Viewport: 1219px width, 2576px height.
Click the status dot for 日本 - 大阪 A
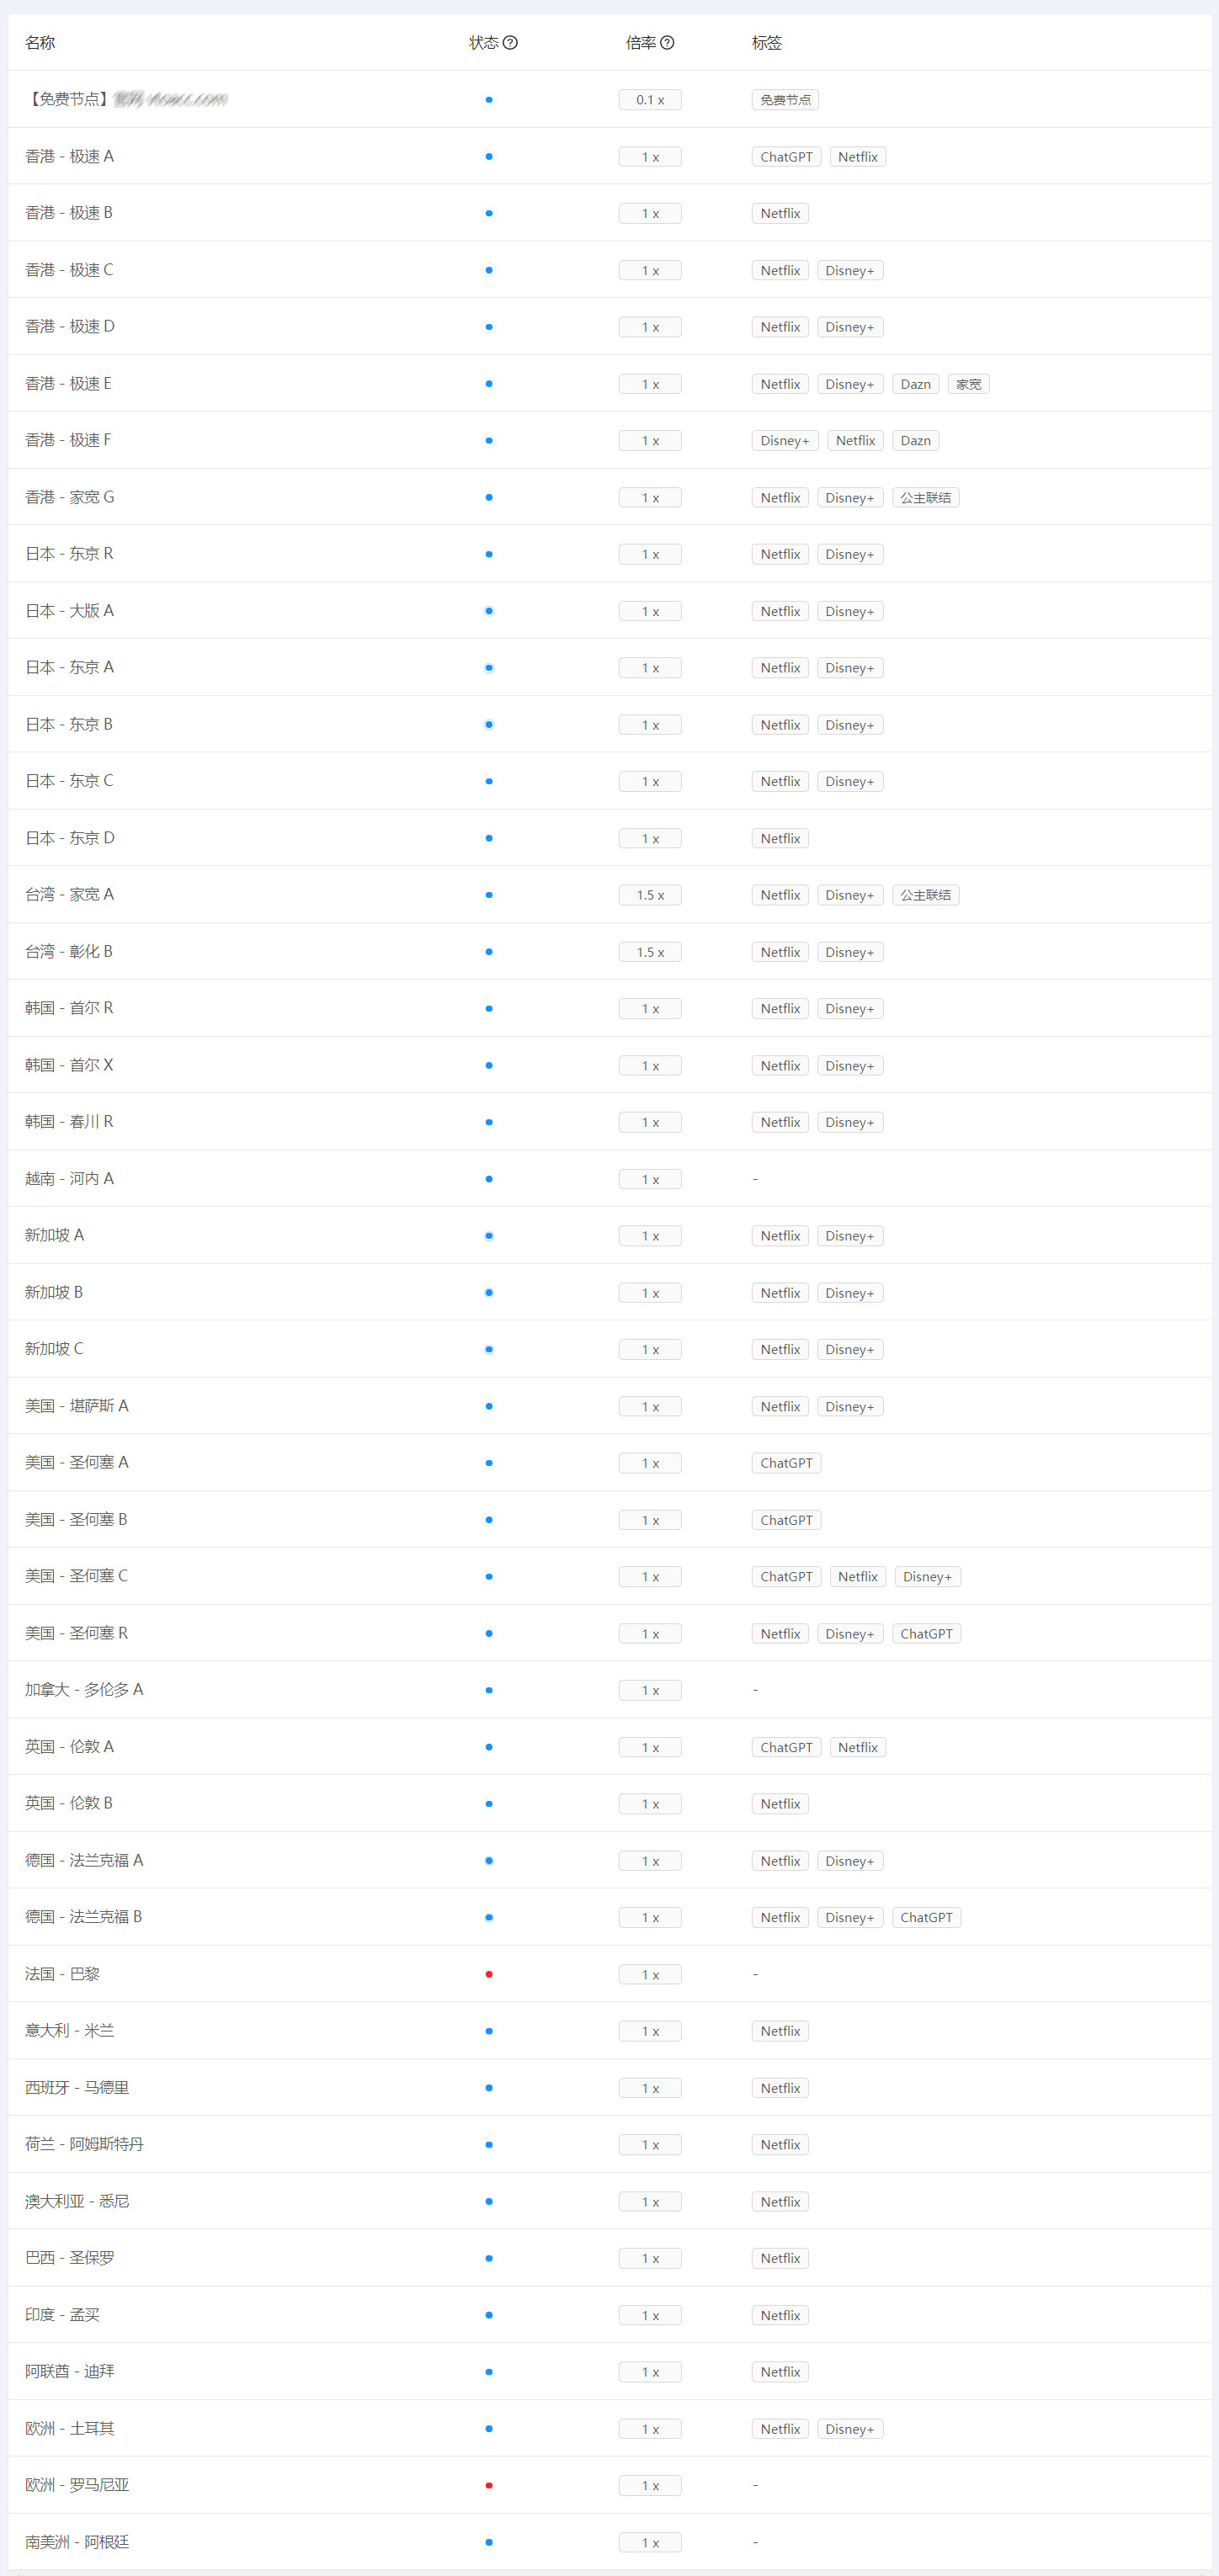(x=488, y=611)
